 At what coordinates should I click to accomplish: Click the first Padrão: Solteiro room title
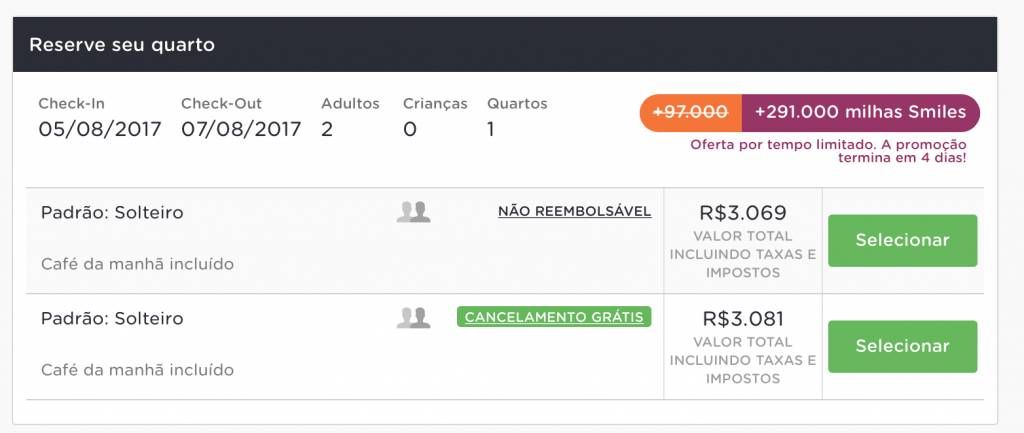pos(112,212)
